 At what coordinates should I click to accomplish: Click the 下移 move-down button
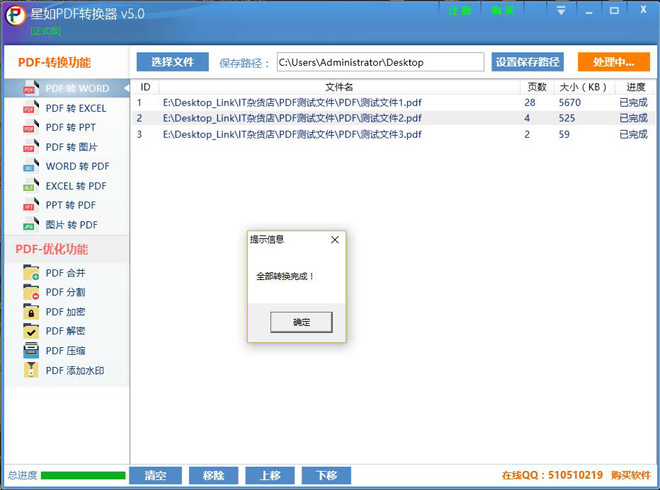click(326, 476)
